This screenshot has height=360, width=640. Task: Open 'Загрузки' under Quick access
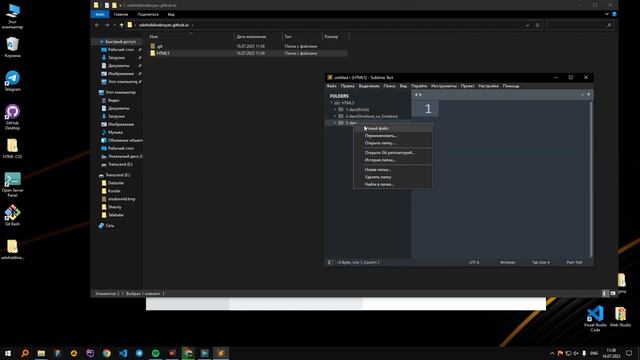click(116, 58)
